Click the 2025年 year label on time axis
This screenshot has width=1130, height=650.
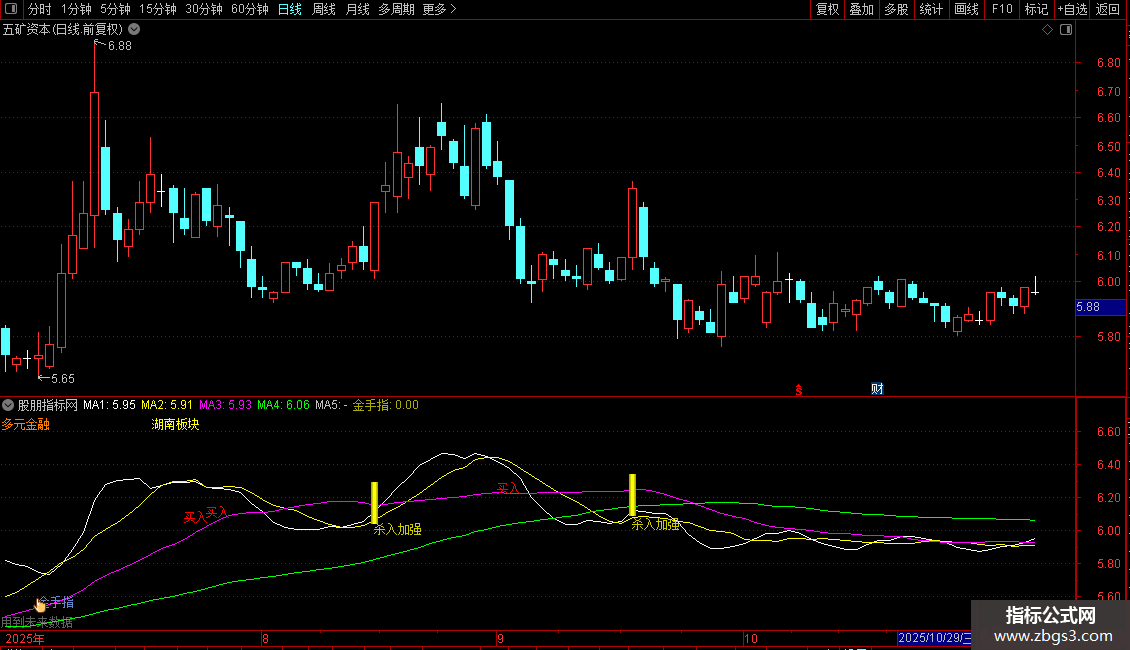(25, 638)
